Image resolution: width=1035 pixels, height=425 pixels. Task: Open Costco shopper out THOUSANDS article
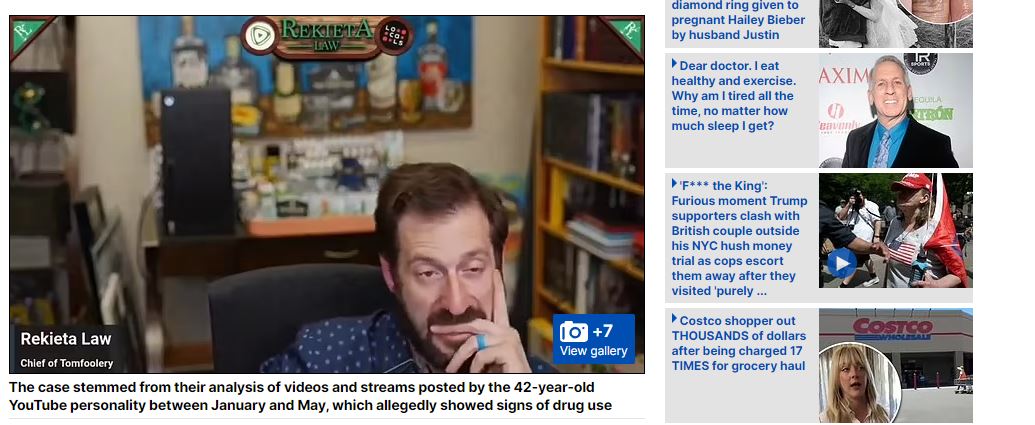[x=739, y=343]
